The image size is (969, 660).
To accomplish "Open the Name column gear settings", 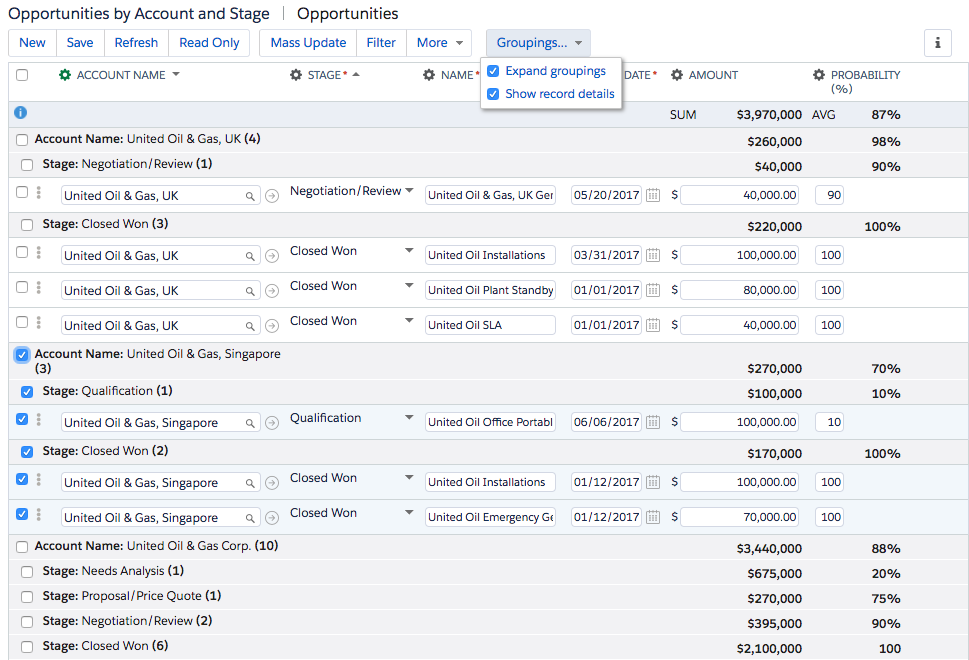I will (x=429, y=75).
